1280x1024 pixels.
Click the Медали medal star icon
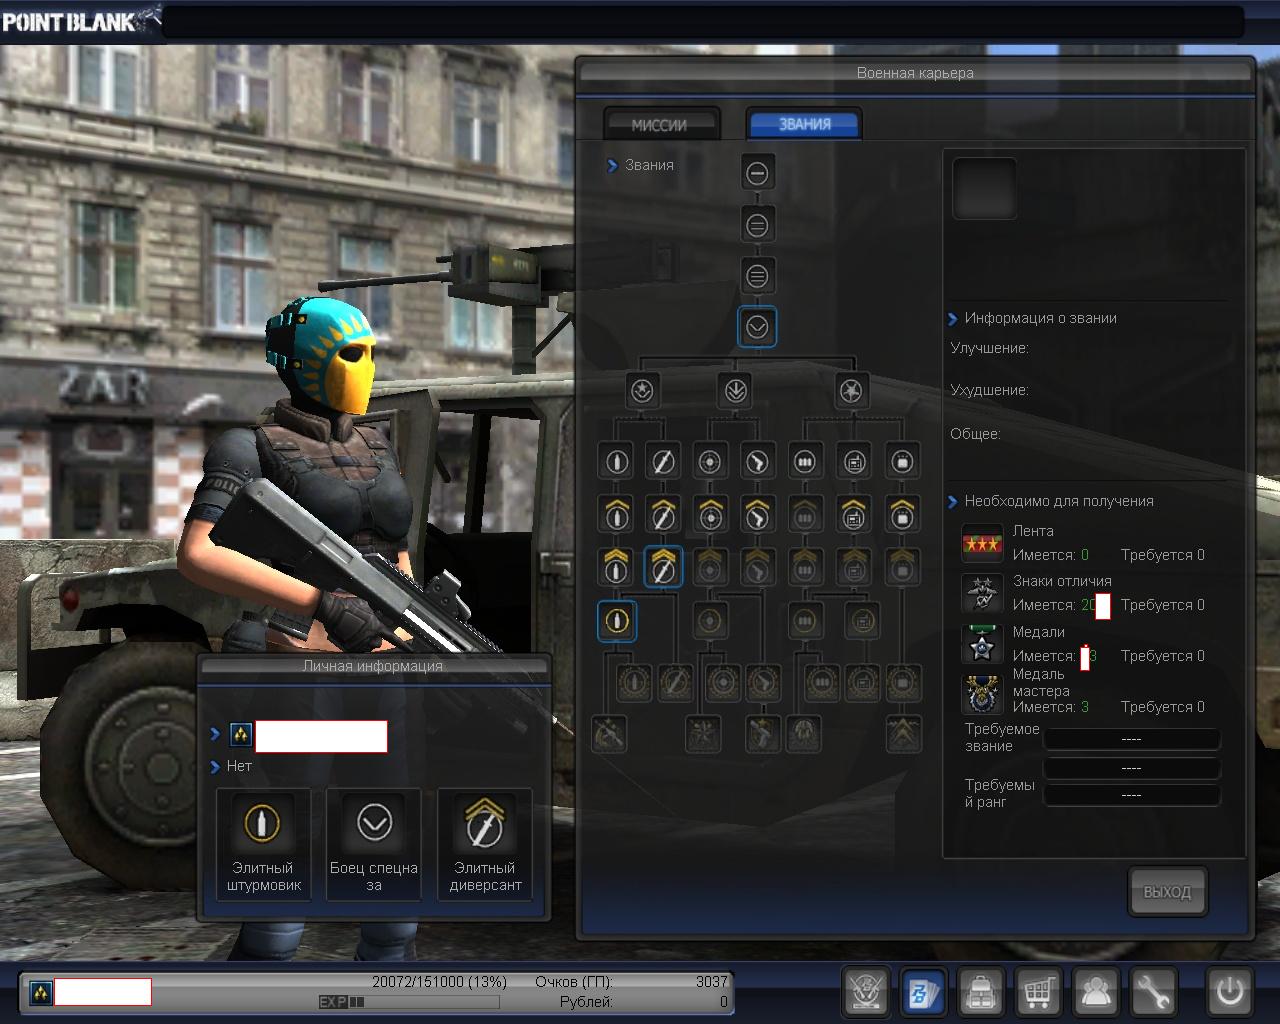pos(982,645)
